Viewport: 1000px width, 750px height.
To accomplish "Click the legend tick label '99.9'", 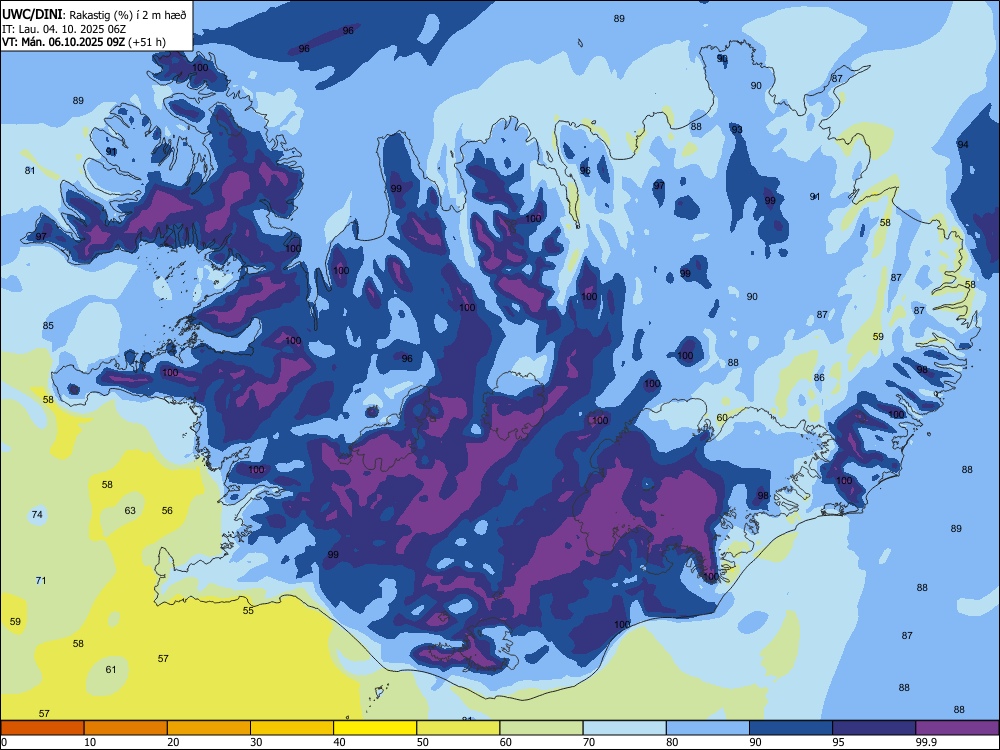I will pyautogui.click(x=925, y=742).
